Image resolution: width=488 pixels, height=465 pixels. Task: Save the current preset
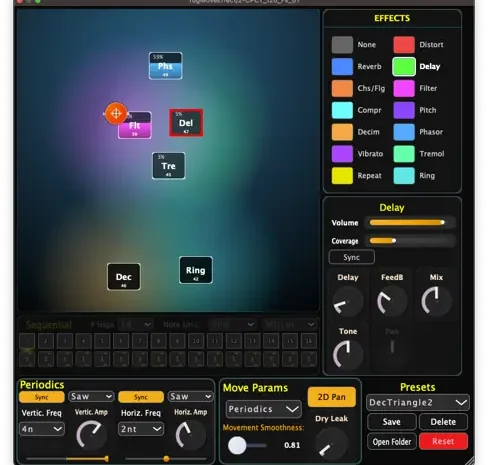click(391, 422)
